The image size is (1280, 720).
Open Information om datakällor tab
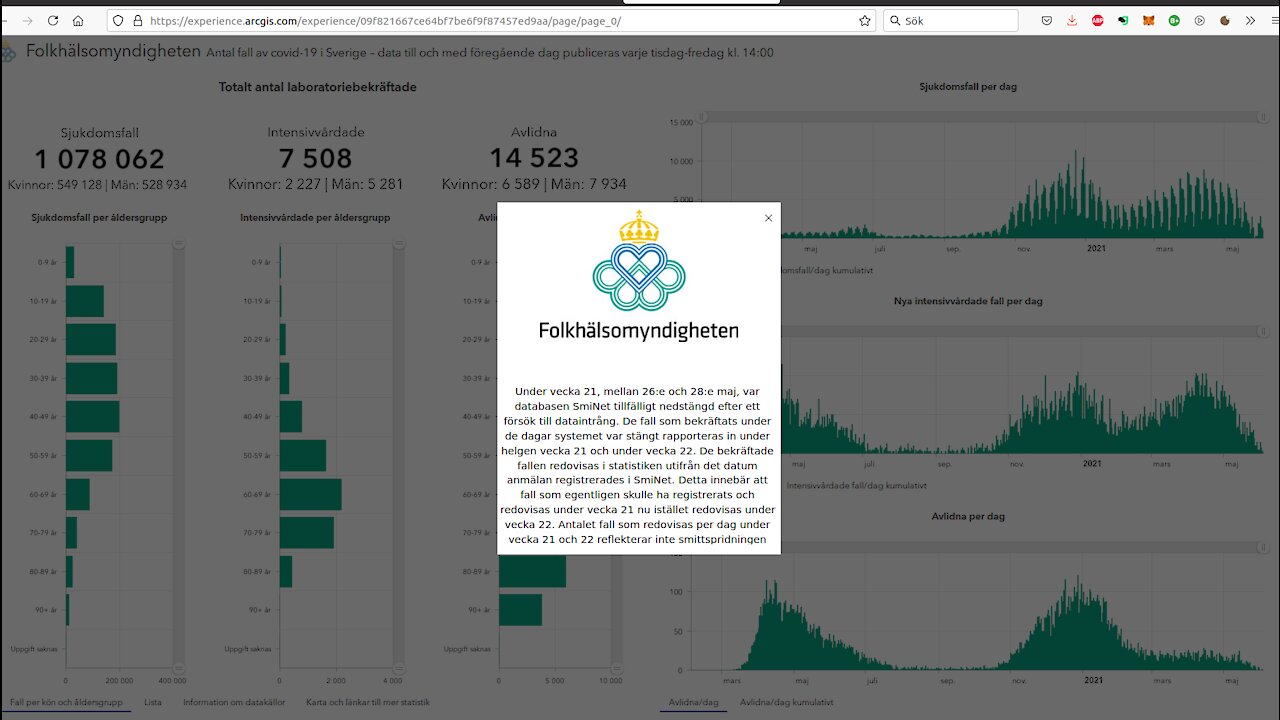point(234,702)
